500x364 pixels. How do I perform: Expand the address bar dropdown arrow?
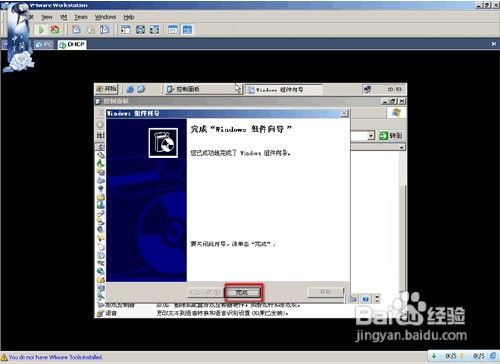coord(371,136)
